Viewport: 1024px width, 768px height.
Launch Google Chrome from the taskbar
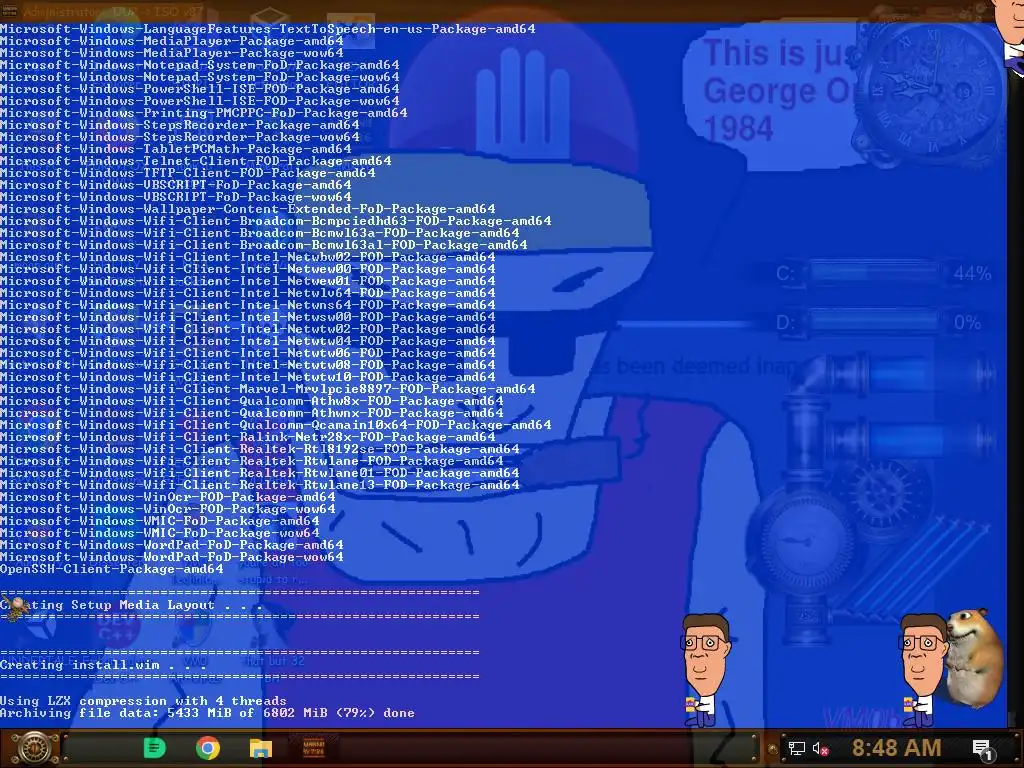click(208, 748)
